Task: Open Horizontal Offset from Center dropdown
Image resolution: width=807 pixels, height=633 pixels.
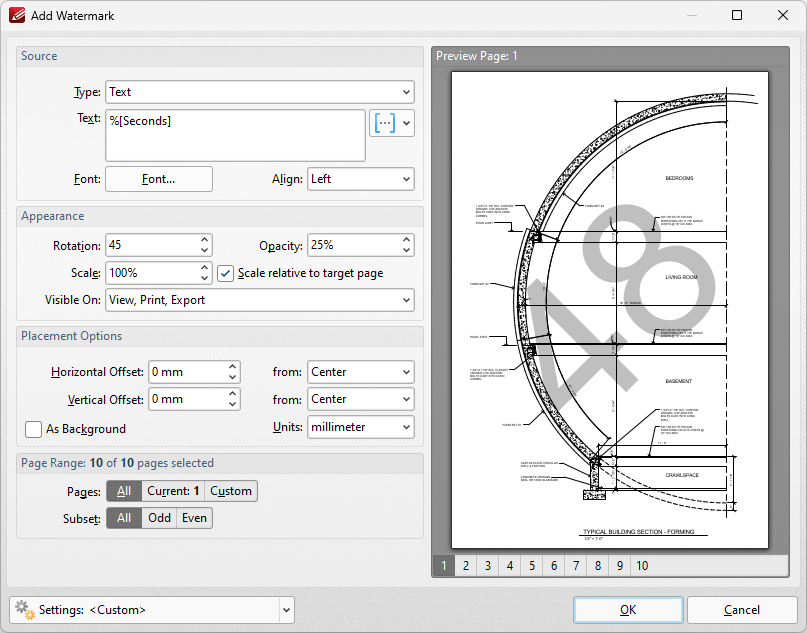Action: tap(361, 372)
